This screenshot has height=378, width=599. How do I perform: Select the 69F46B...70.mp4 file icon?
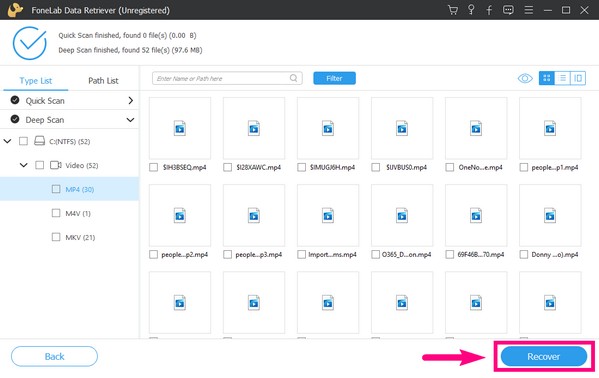tap(476, 216)
